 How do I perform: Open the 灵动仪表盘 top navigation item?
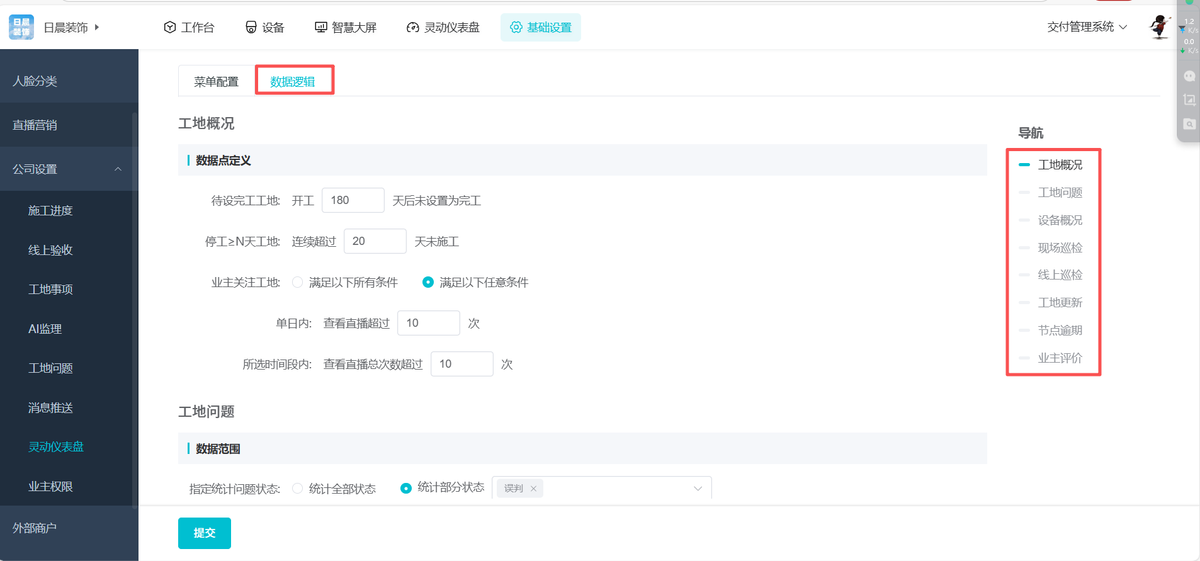[x=443, y=27]
